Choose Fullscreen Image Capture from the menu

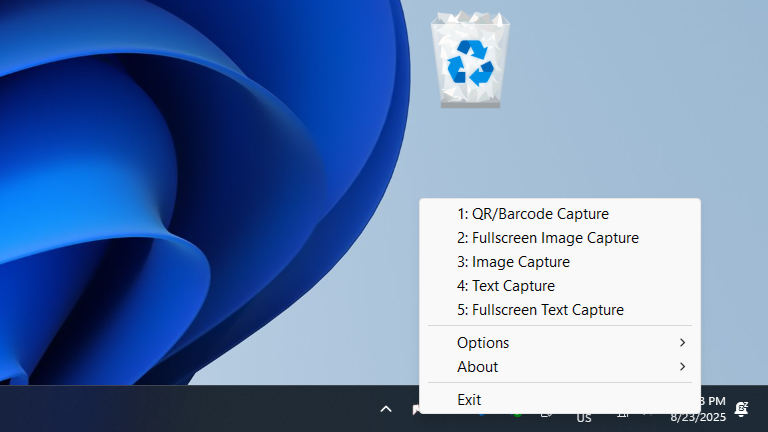click(560, 238)
